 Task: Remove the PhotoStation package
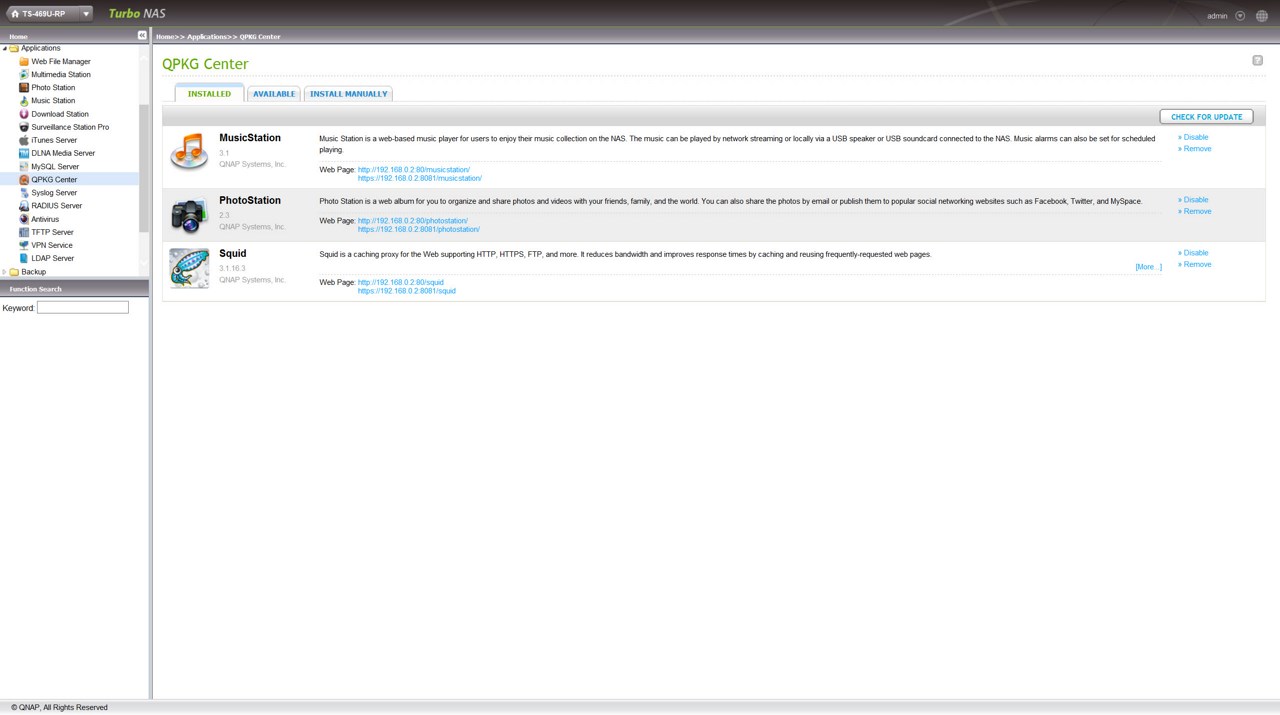(x=1195, y=211)
